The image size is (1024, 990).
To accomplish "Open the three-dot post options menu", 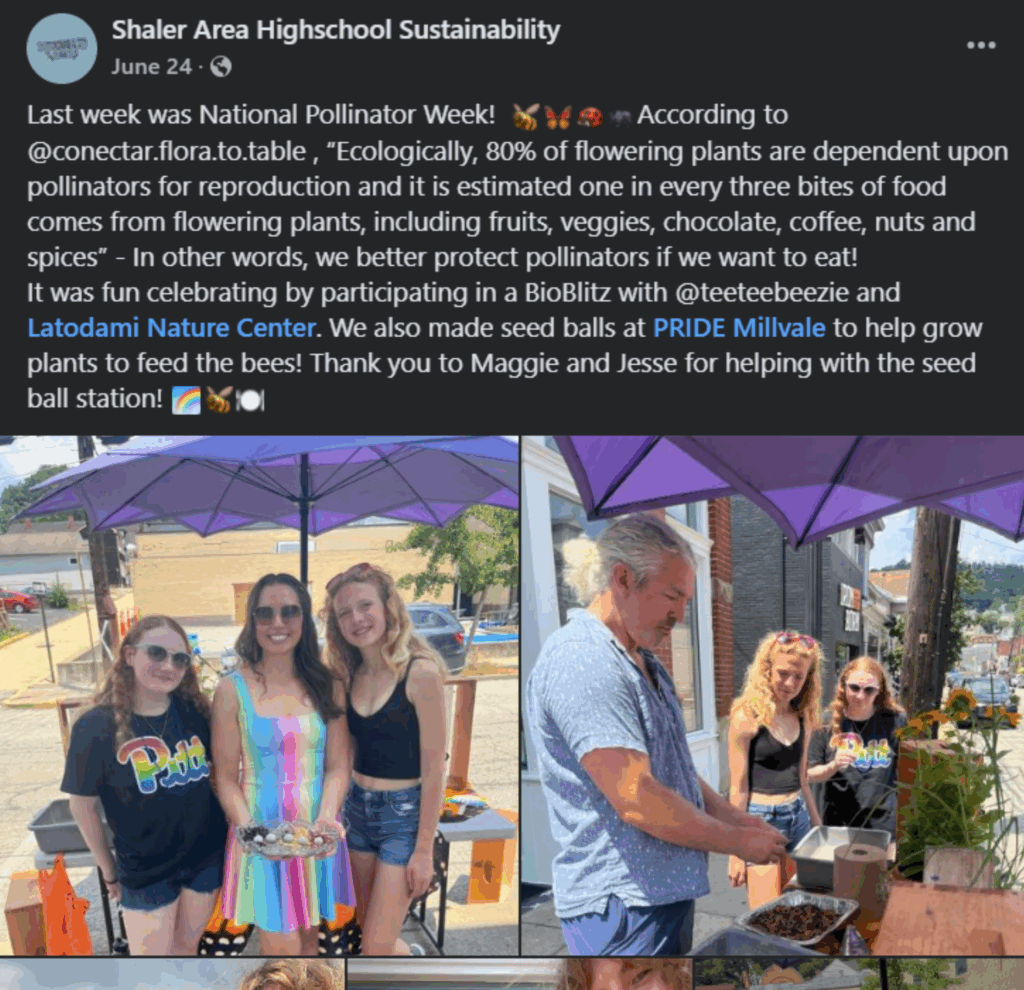I will [981, 45].
